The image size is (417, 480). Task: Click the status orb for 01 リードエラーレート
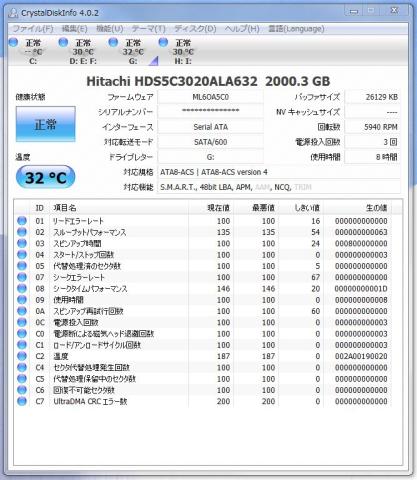click(x=22, y=221)
